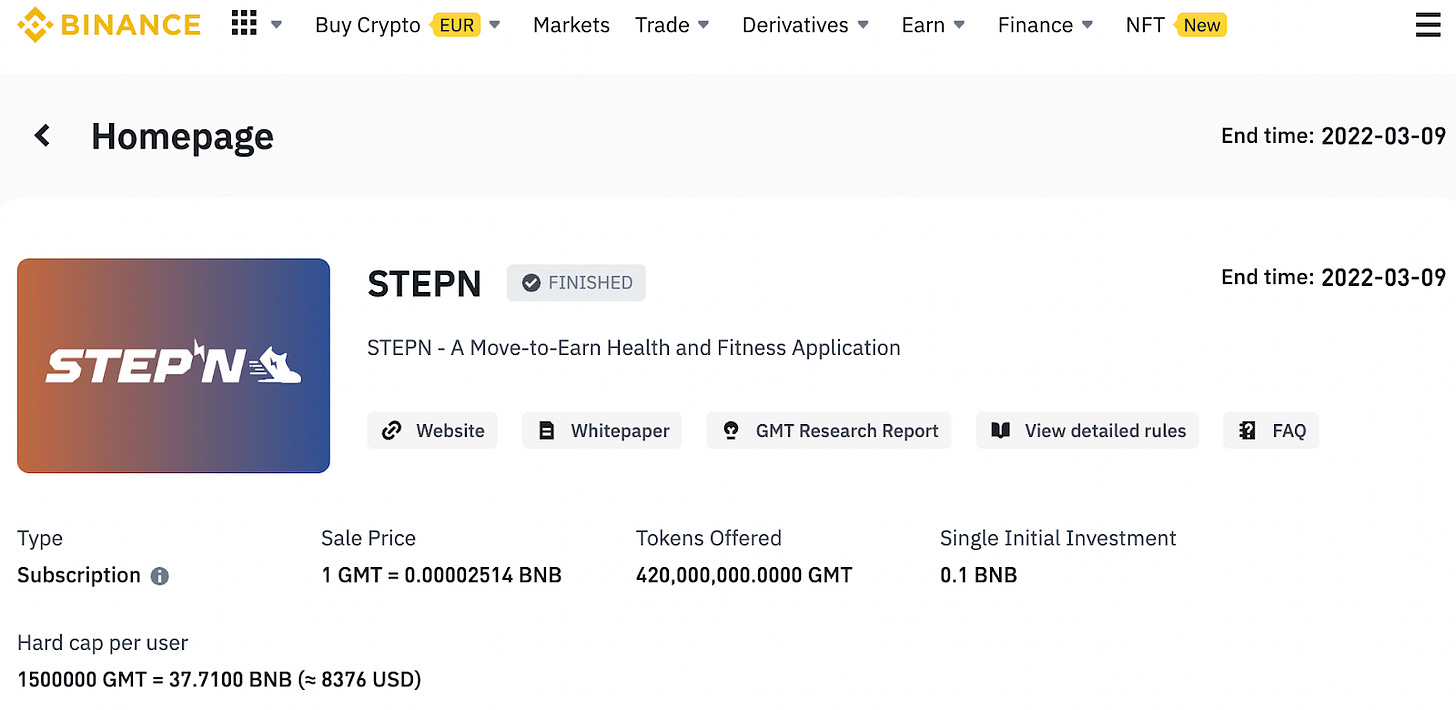The image size is (1456, 710).
Task: Expand the Trade dropdown arrow
Action: (704, 25)
